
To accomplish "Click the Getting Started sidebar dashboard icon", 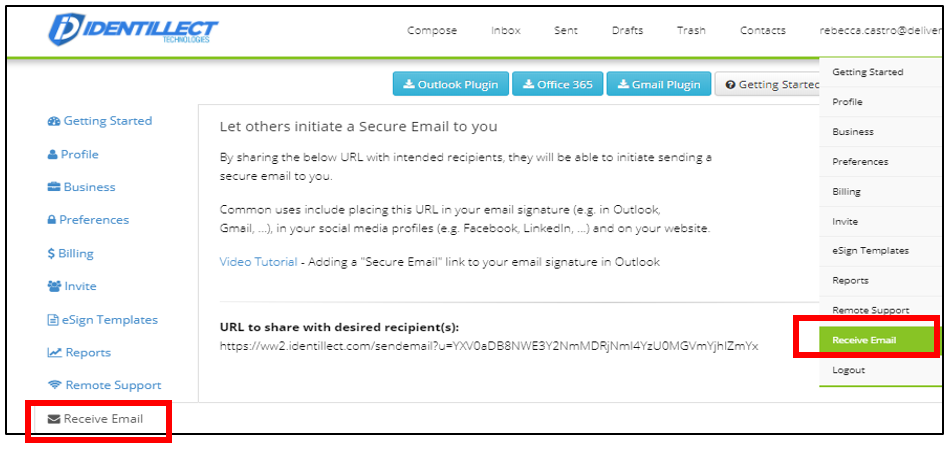I will click(x=54, y=121).
